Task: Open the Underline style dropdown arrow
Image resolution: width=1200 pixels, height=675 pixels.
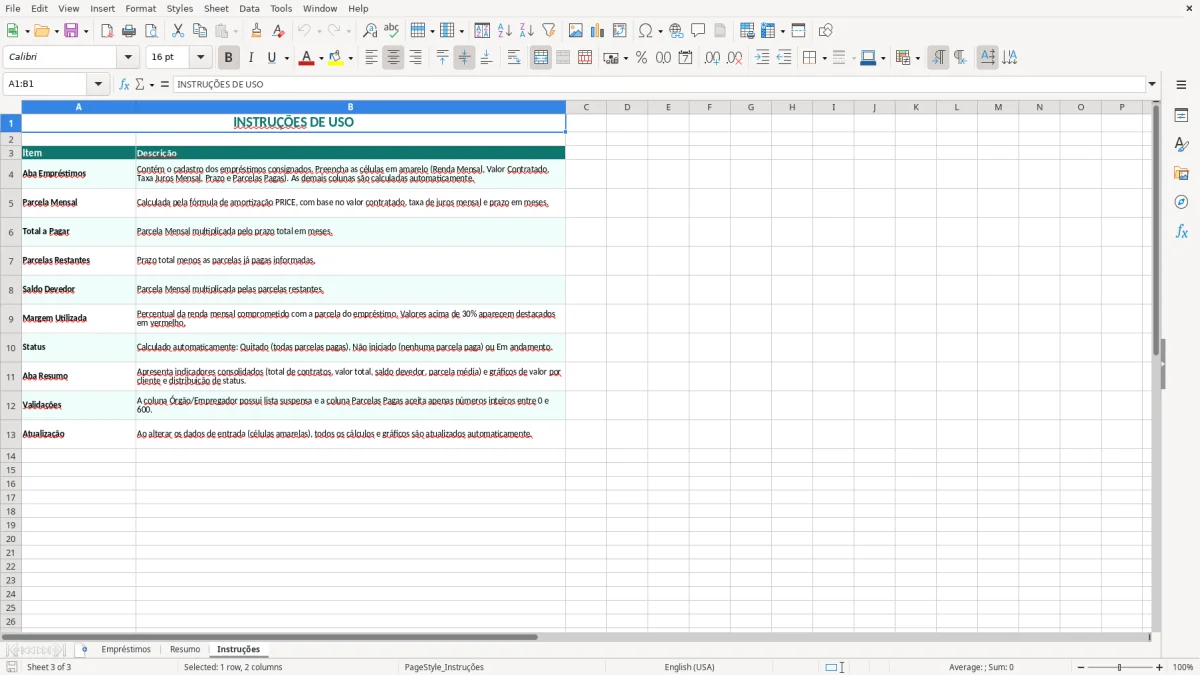Action: tap(286, 58)
